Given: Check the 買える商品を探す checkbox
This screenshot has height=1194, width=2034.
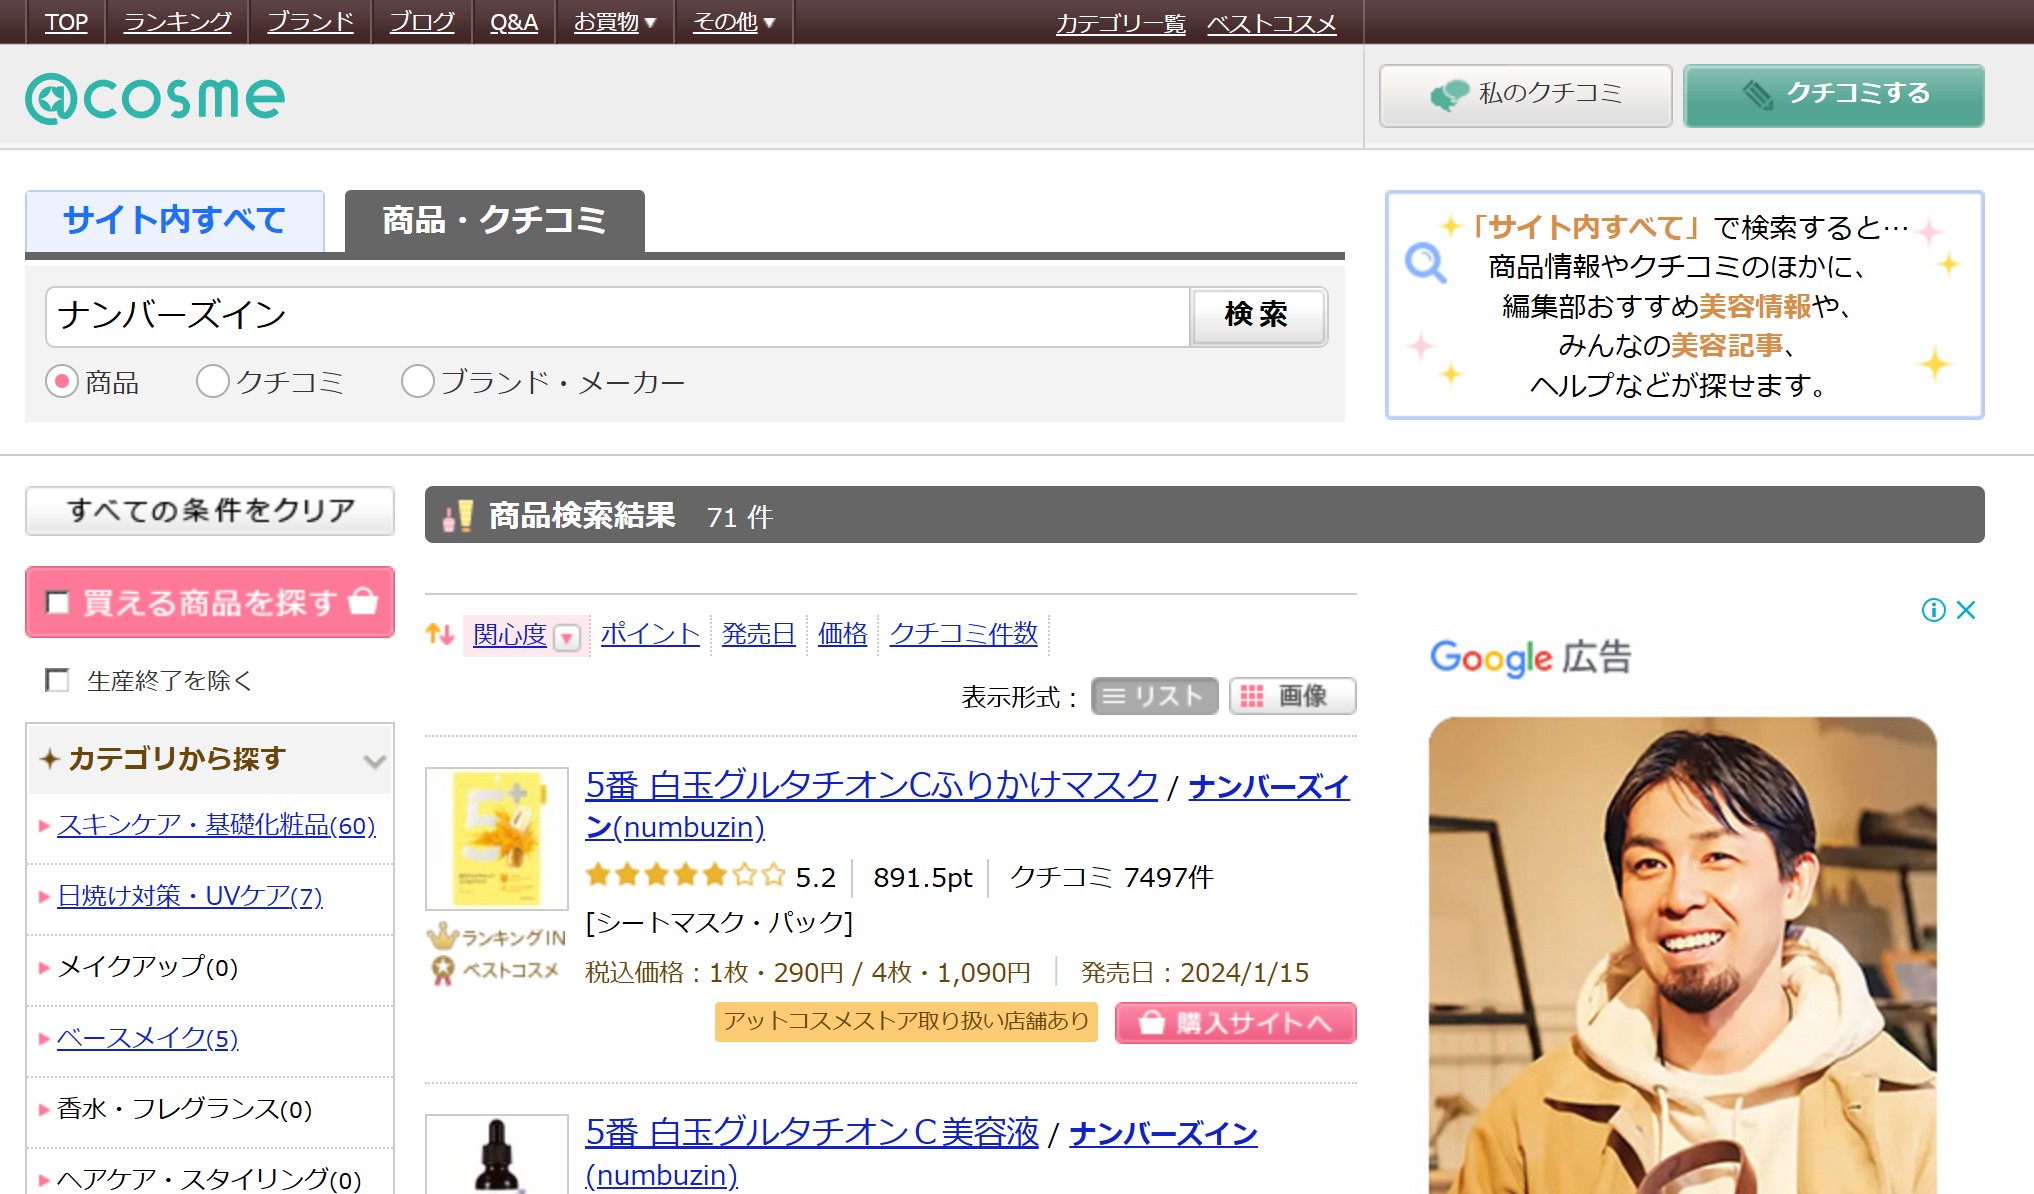Looking at the screenshot, I should (x=57, y=603).
